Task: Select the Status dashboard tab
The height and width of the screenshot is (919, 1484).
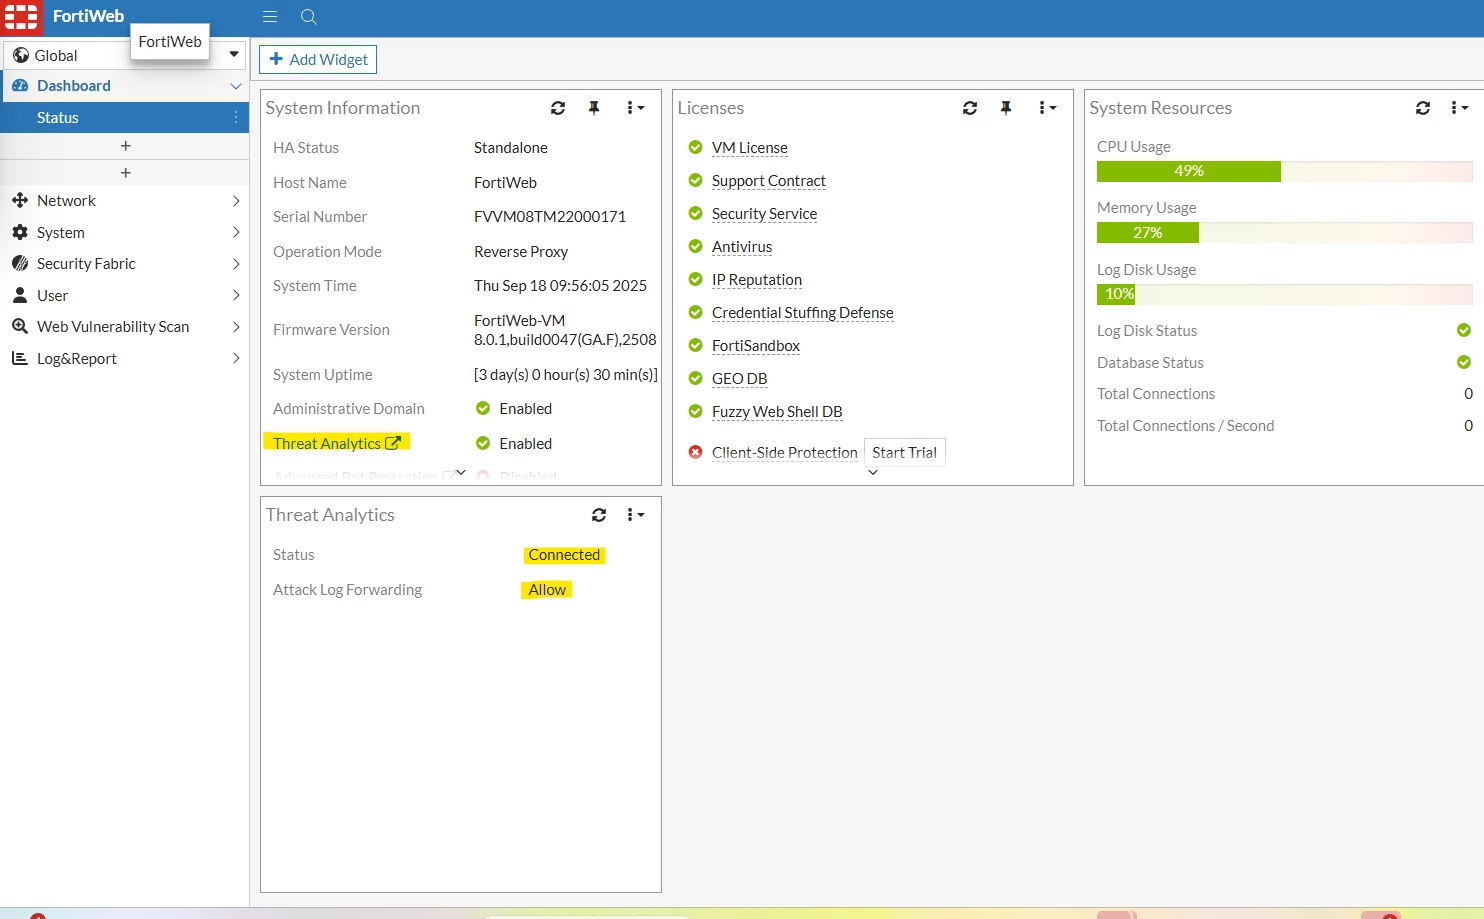Action: [124, 117]
